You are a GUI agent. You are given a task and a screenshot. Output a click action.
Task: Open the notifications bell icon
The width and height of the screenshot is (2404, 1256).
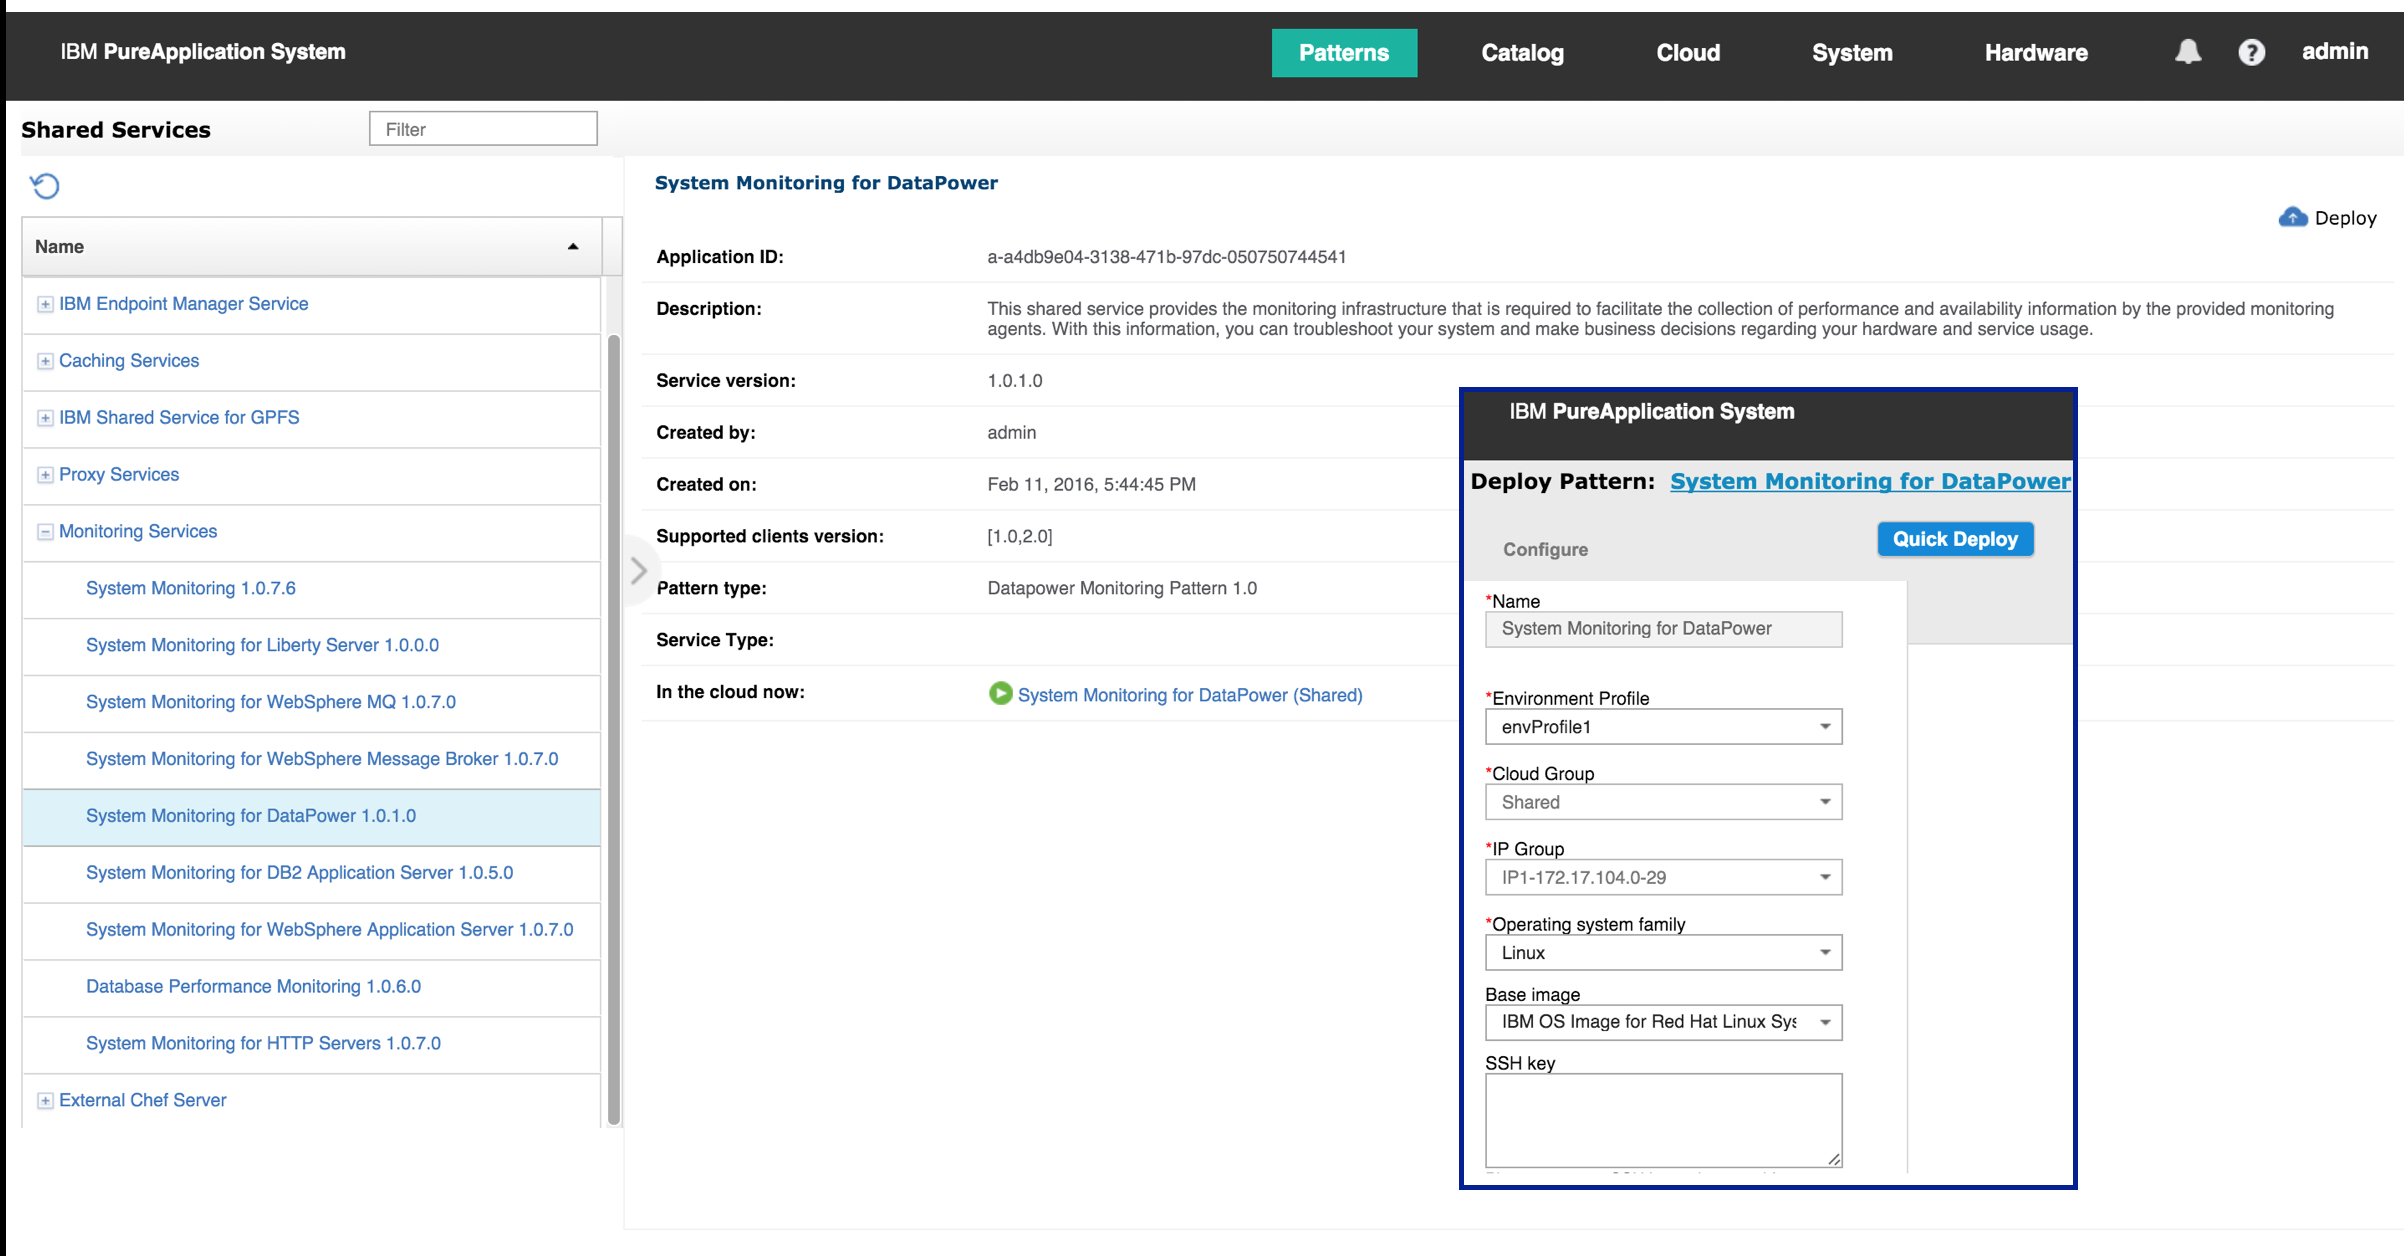(x=2188, y=52)
